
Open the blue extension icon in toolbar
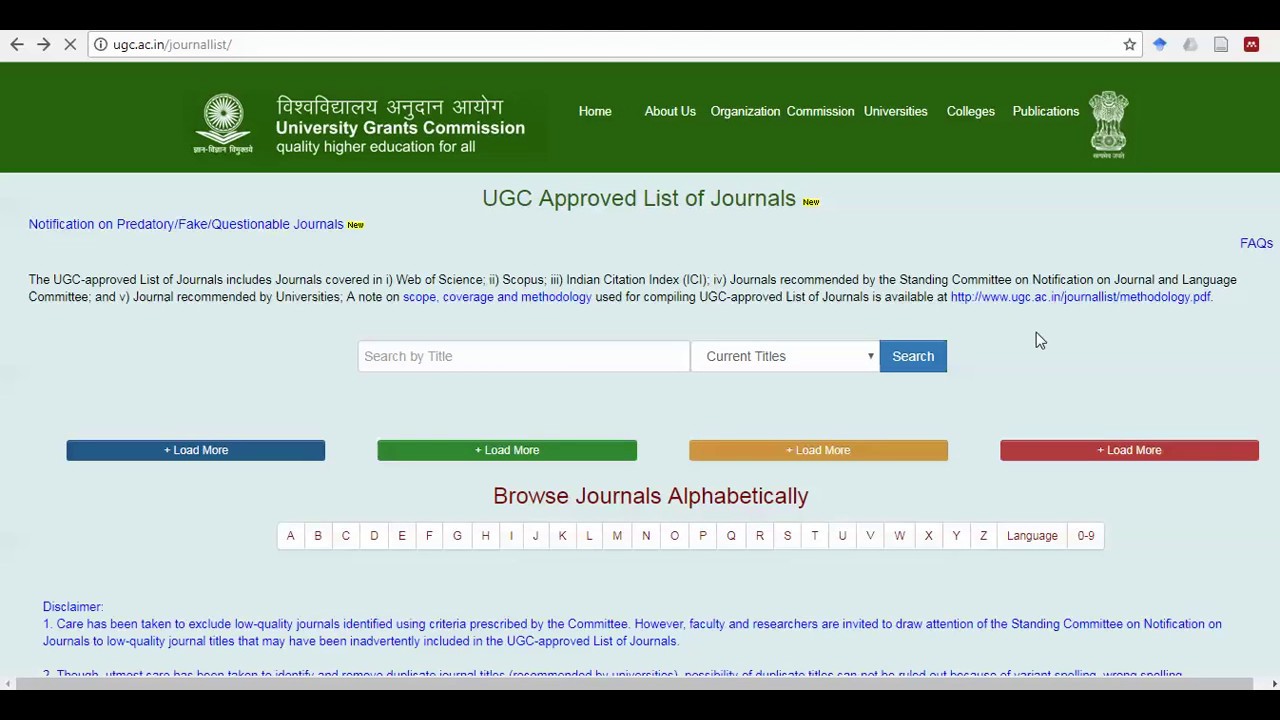(x=1160, y=44)
